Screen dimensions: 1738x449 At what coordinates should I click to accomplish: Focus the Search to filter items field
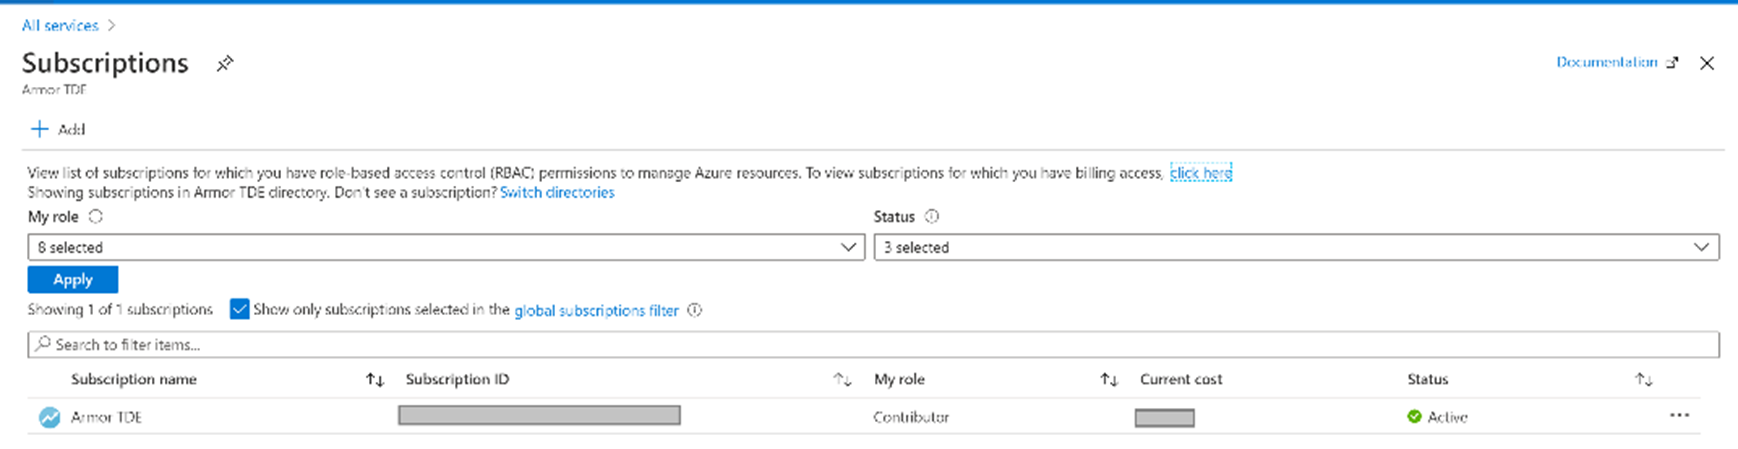872,344
